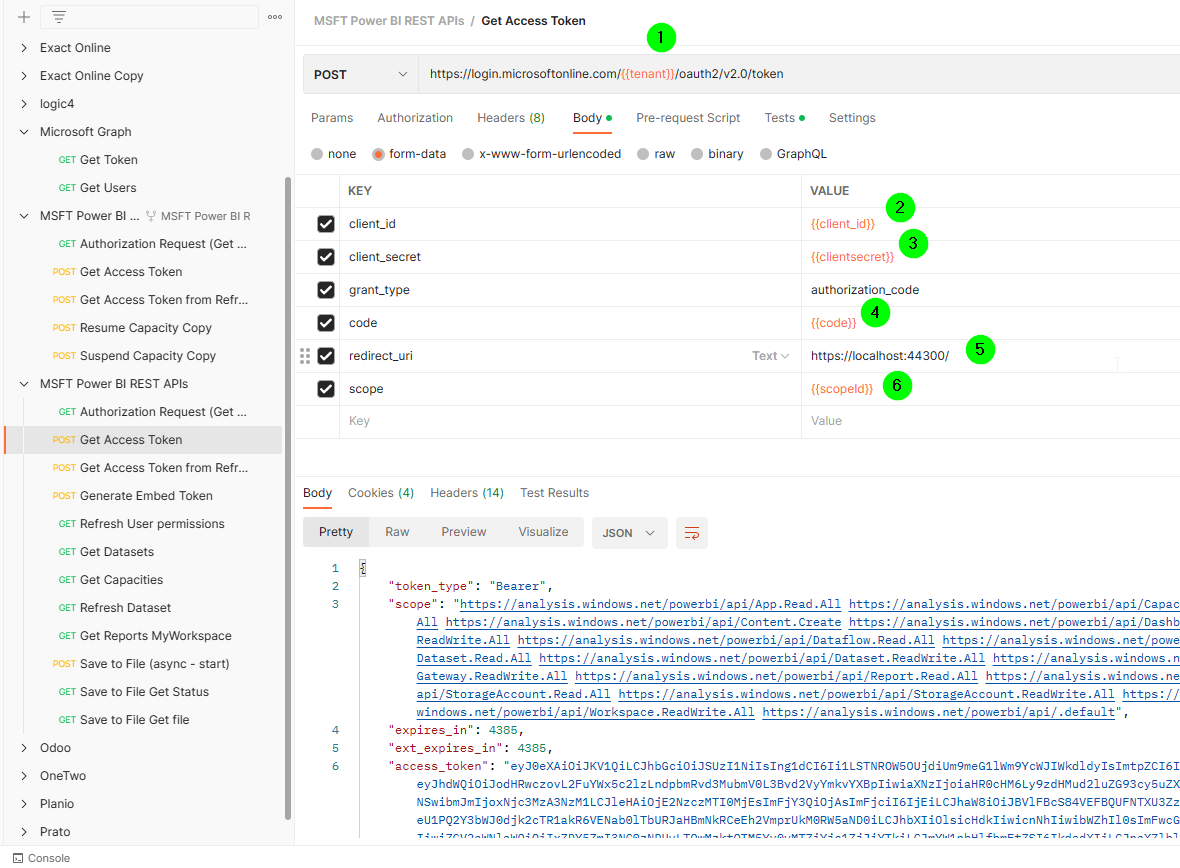Click the fork icon beside MSFT Power BI
Image resolution: width=1180 pixels, height=868 pixels.
point(151,216)
